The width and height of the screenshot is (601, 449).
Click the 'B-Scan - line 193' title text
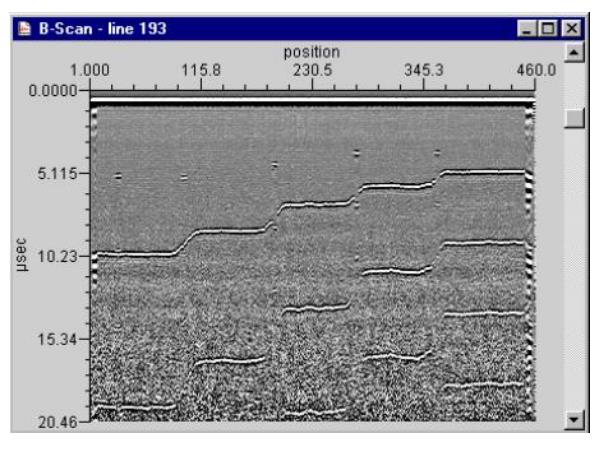tap(103, 29)
